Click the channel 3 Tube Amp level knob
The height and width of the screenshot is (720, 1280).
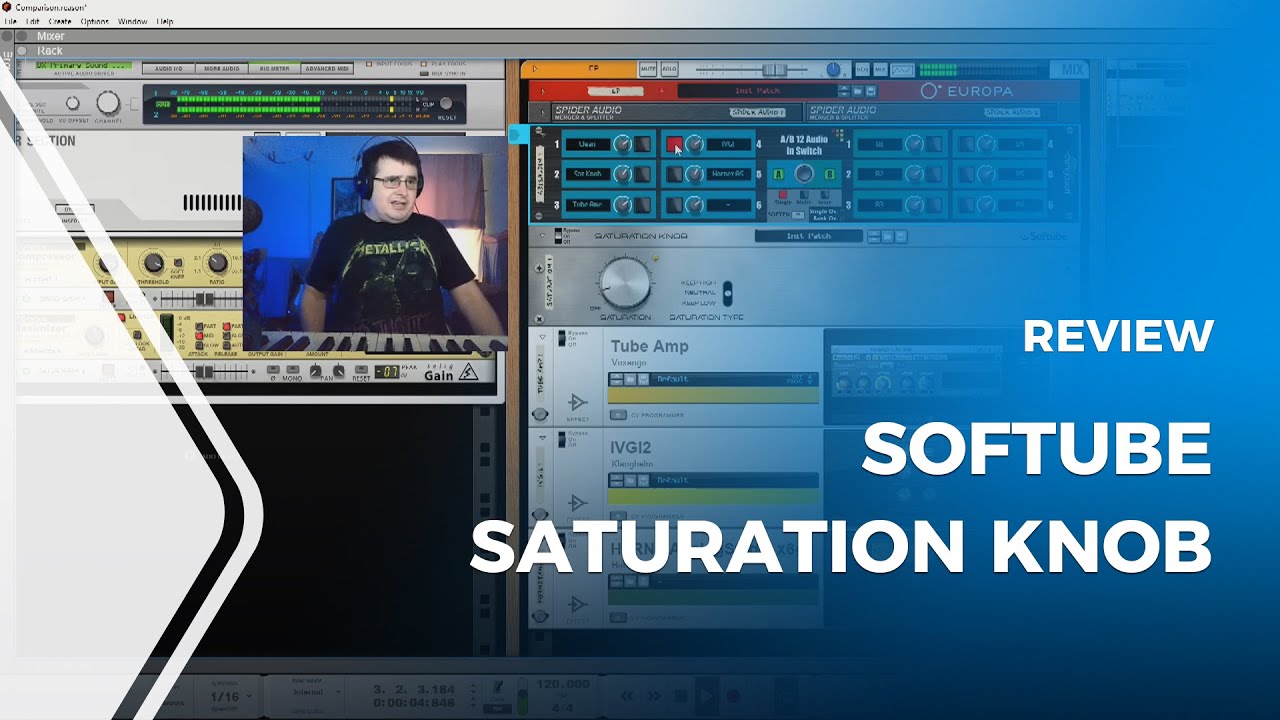[622, 204]
